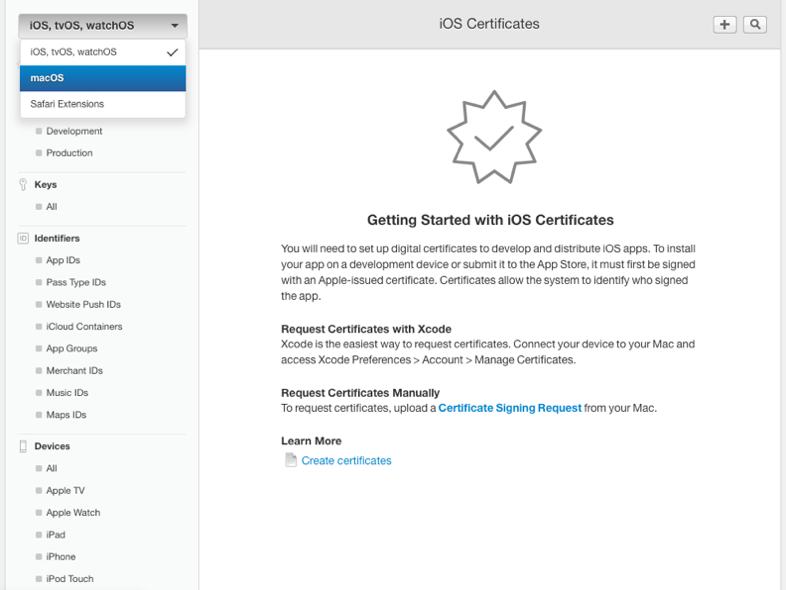Click the Keys section key icon
Screen dimensions: 786x590
pos(23,185)
